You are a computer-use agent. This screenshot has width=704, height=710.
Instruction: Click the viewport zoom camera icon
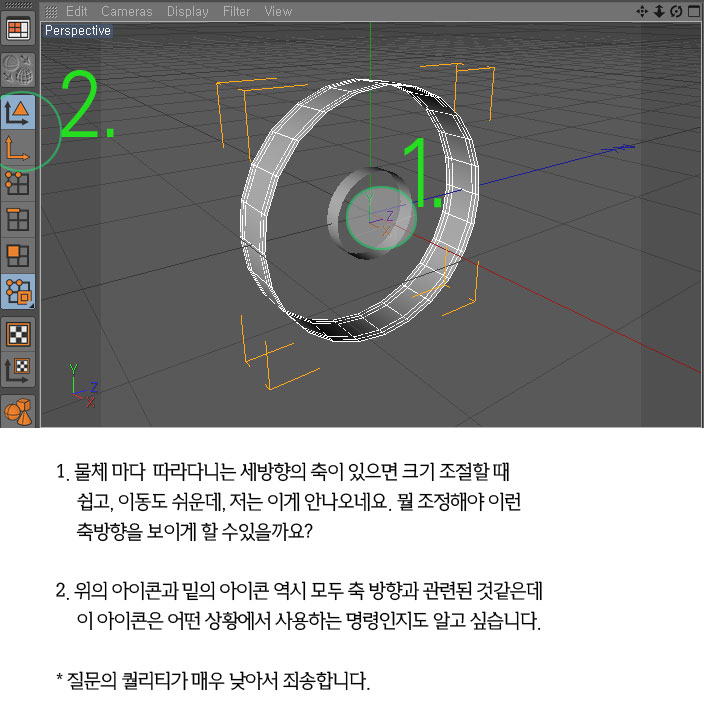[659, 11]
